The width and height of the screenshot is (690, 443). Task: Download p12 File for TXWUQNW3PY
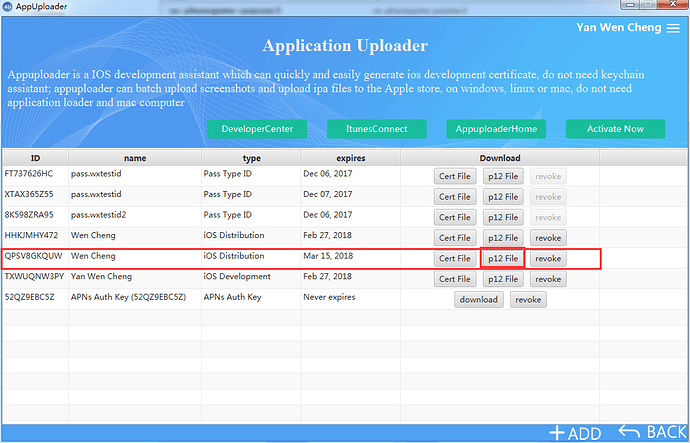point(503,279)
